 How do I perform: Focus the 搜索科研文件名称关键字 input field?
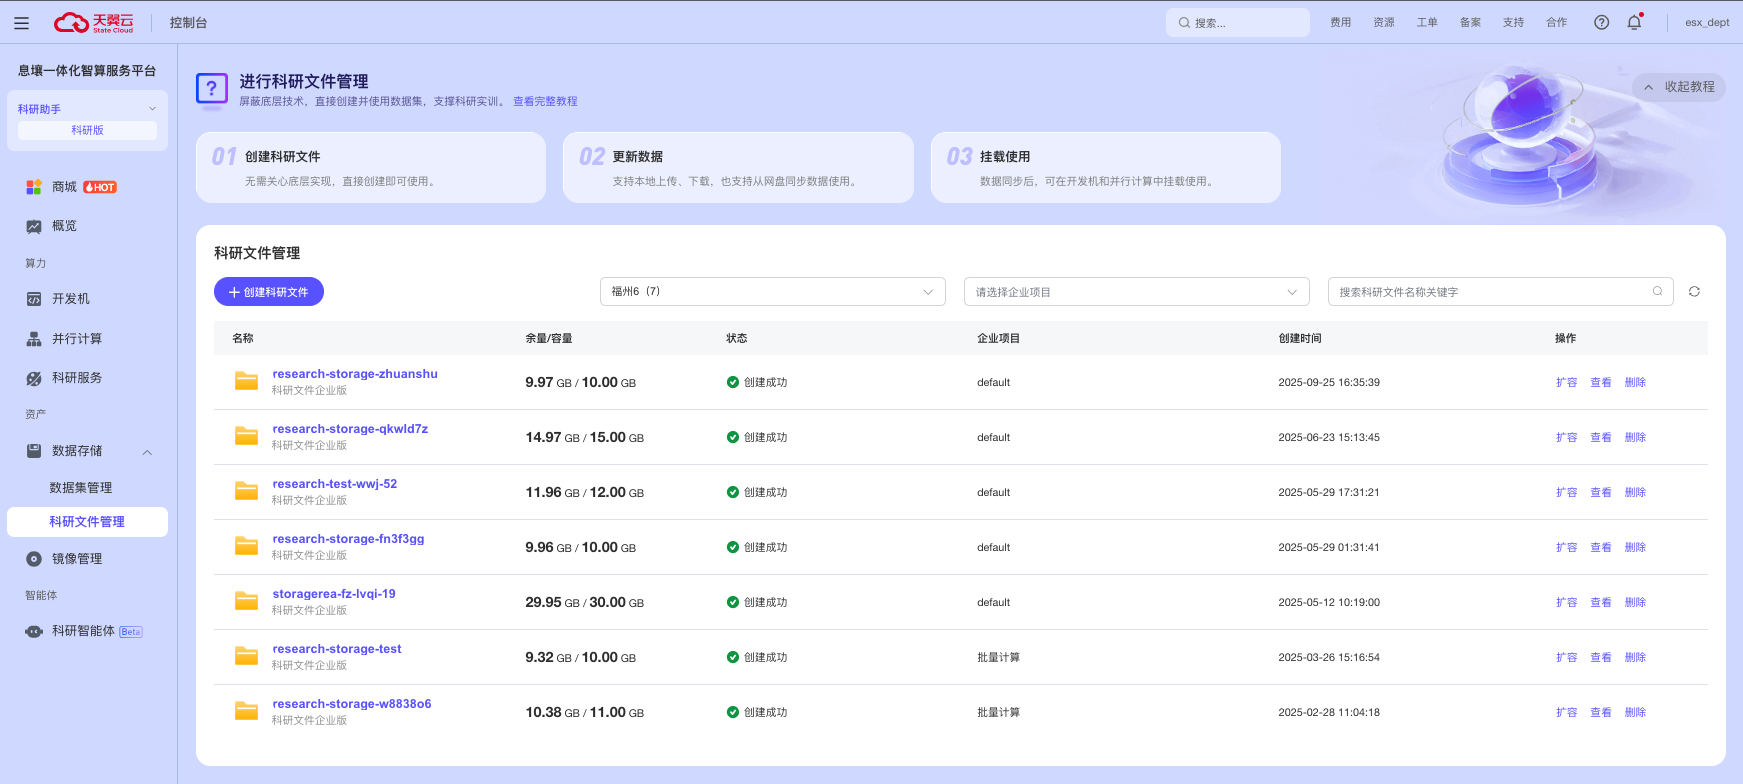(1490, 292)
